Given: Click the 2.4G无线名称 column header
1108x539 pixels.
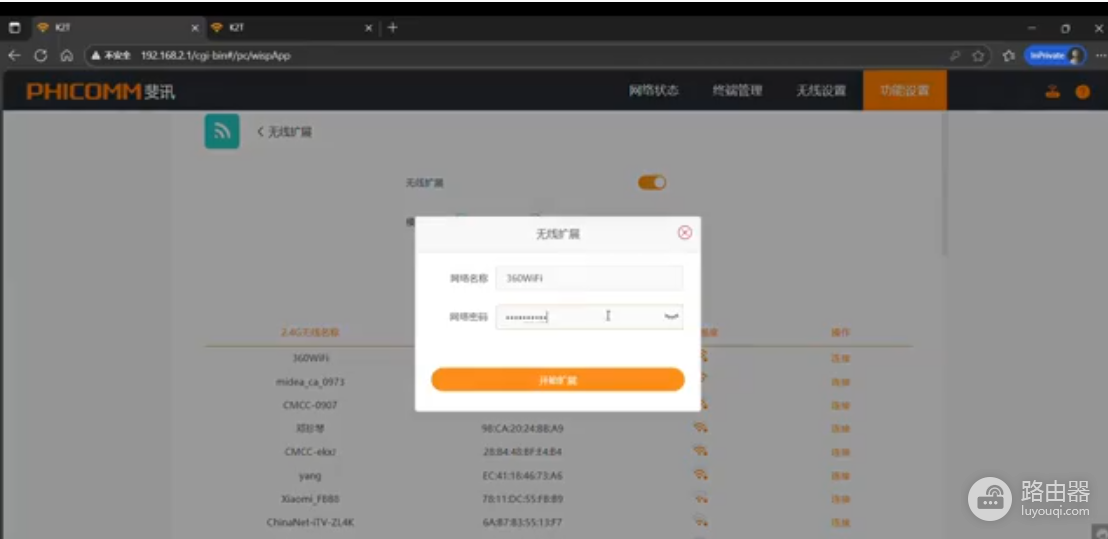Looking at the screenshot, I should tap(310, 332).
